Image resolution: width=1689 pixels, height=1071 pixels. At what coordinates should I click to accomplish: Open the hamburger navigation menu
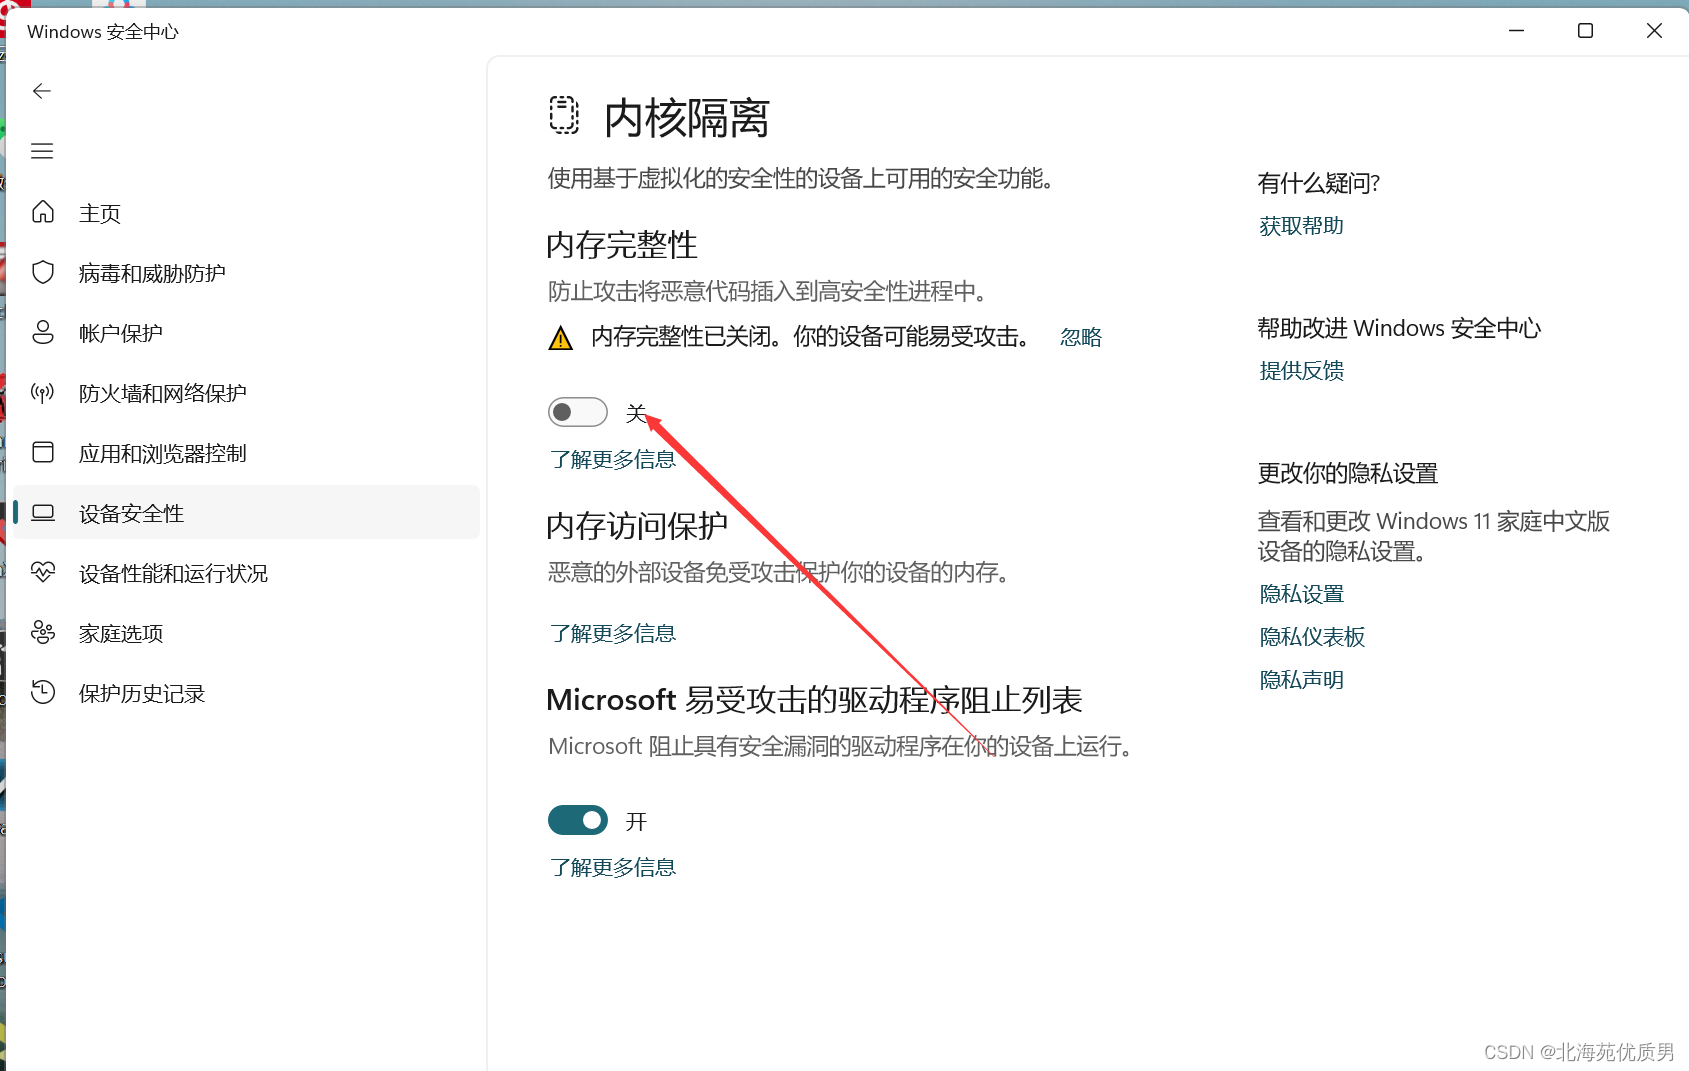click(x=42, y=151)
